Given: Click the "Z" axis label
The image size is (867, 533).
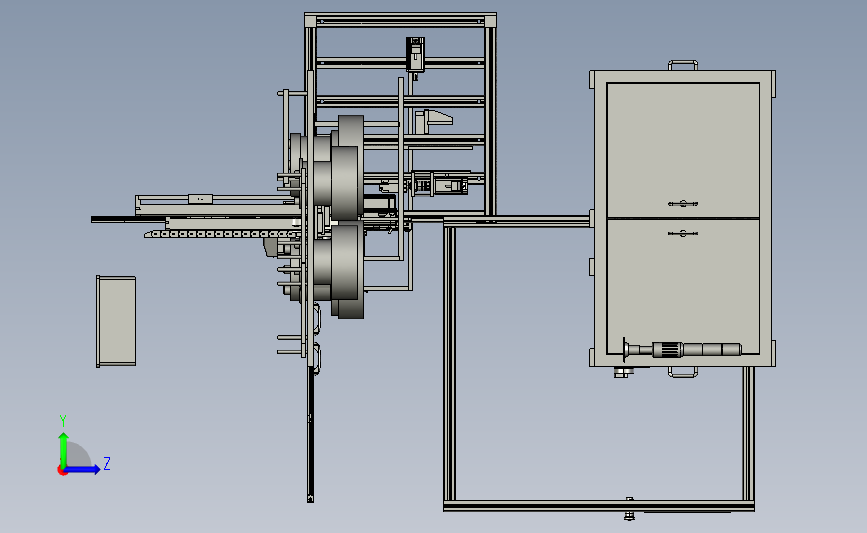Looking at the screenshot, I should pos(107,463).
